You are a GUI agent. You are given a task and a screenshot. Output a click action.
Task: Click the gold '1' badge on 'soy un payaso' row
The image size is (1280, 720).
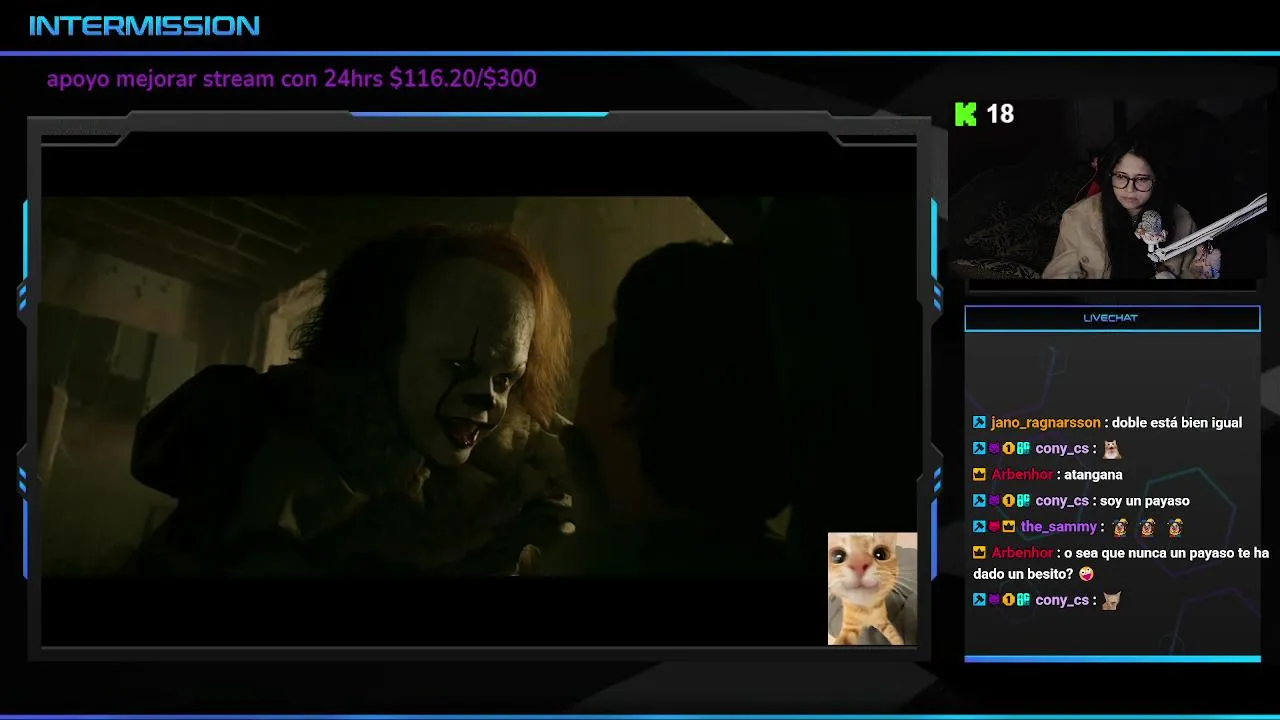pyautogui.click(x=1009, y=501)
